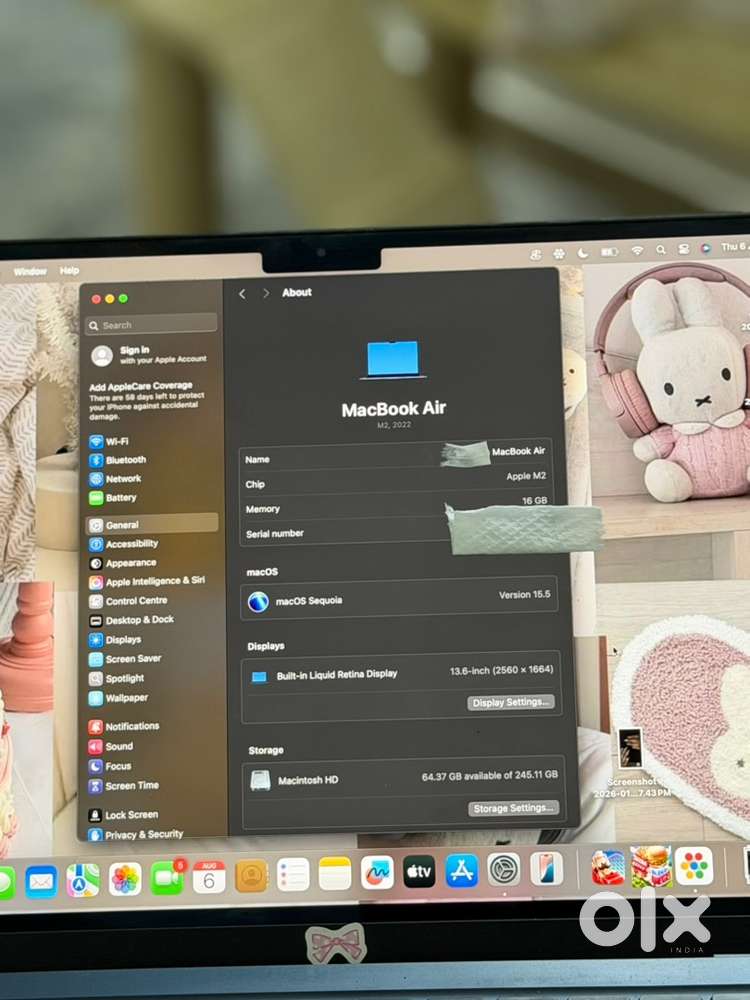Open the Help menu
750x1000 pixels.
[x=69, y=271]
